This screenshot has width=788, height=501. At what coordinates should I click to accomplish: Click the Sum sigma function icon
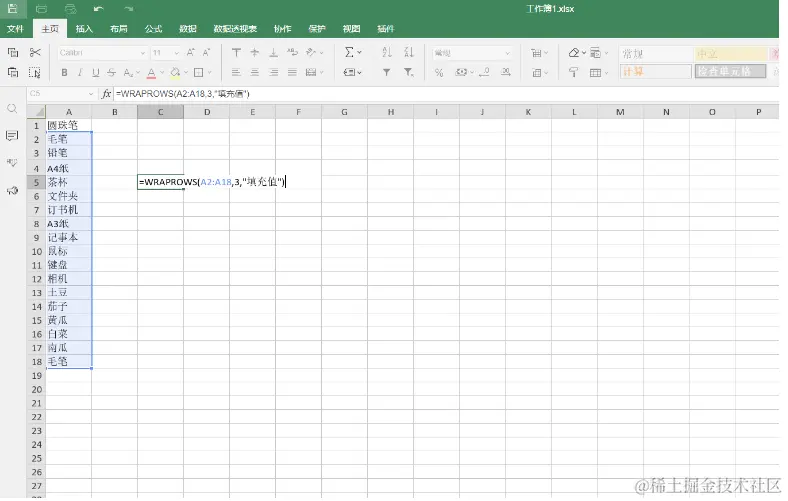pyautogui.click(x=349, y=52)
